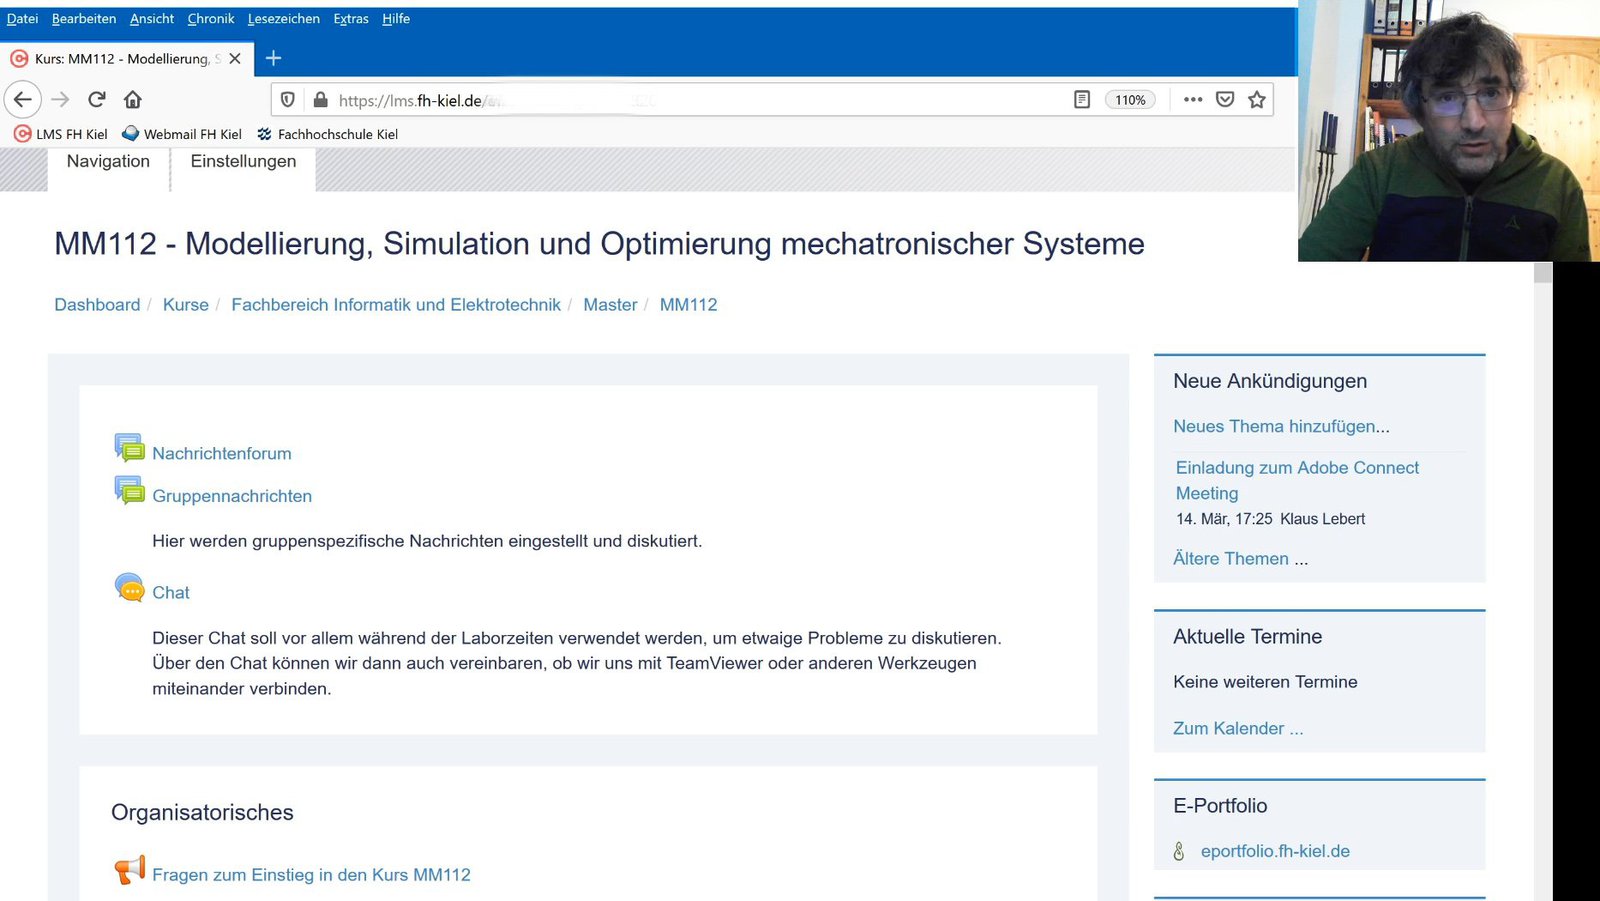
Task: Switch to the Einstellungen tab
Action: click(x=243, y=161)
